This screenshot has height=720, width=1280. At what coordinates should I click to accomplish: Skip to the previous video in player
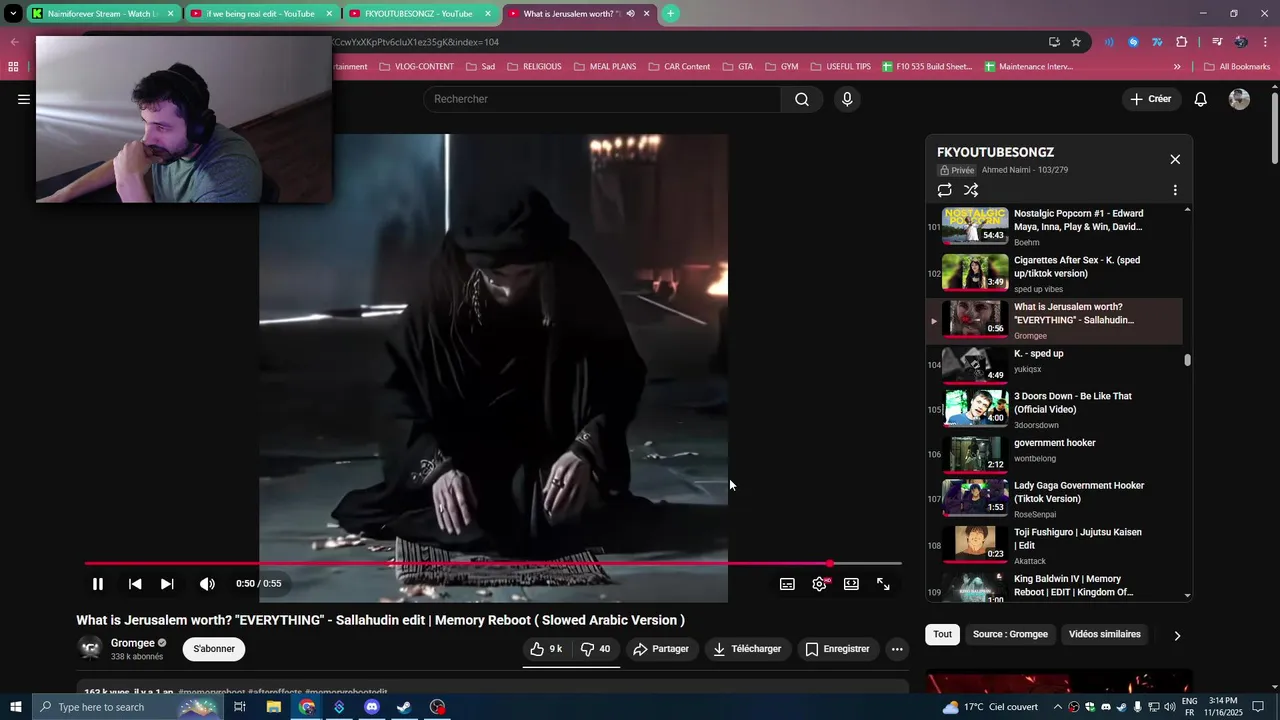point(135,584)
